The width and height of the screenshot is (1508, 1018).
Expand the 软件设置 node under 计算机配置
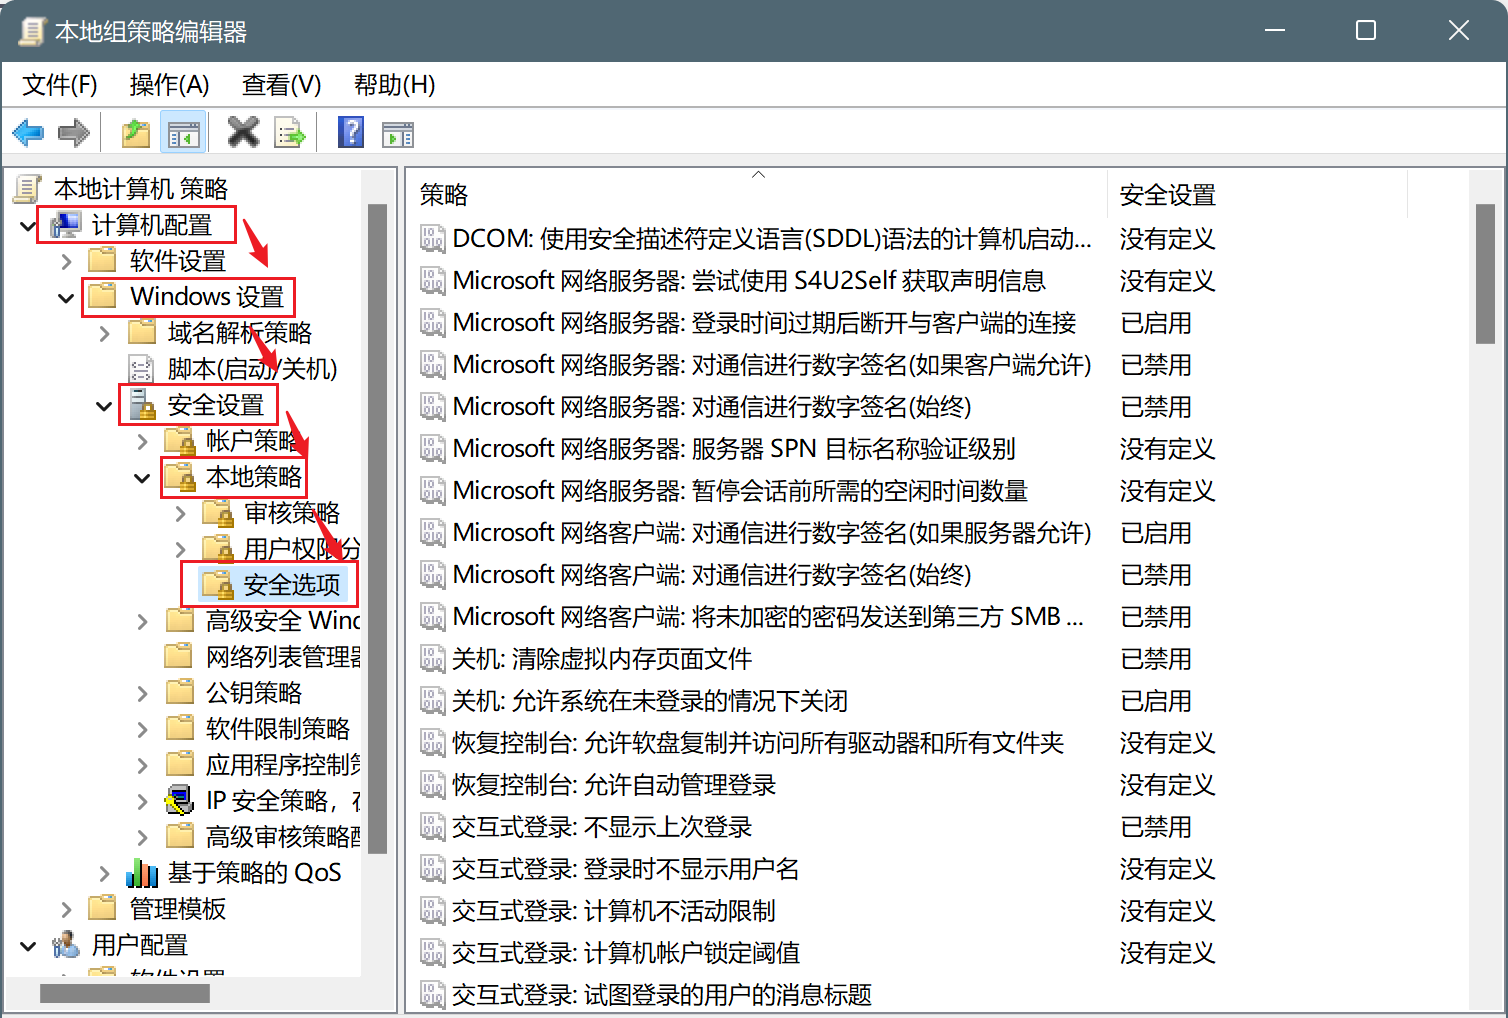coord(66,262)
